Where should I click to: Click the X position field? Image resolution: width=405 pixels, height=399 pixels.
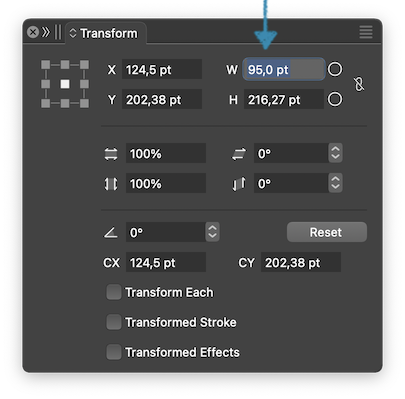pyautogui.click(x=162, y=69)
